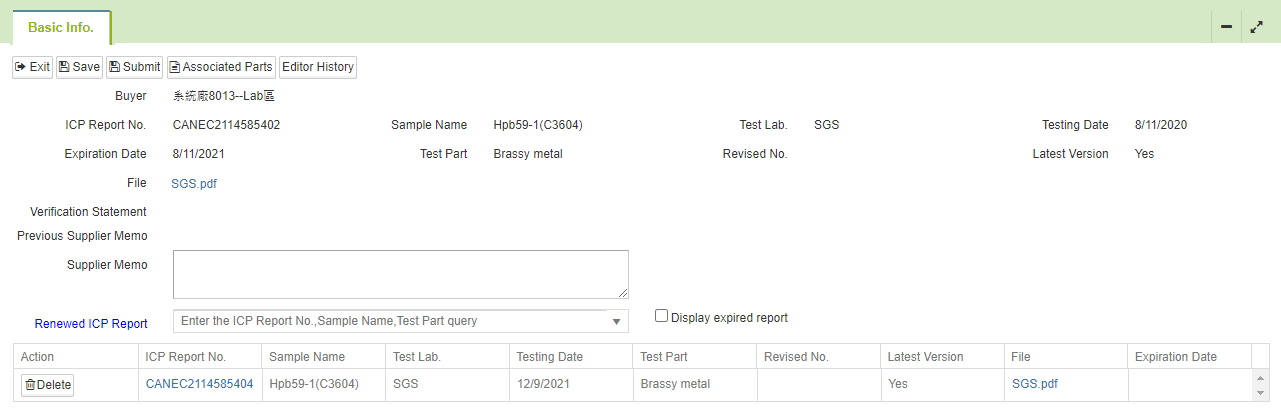
Task: Delete the CANEC2114585404 report row
Action: (47, 385)
